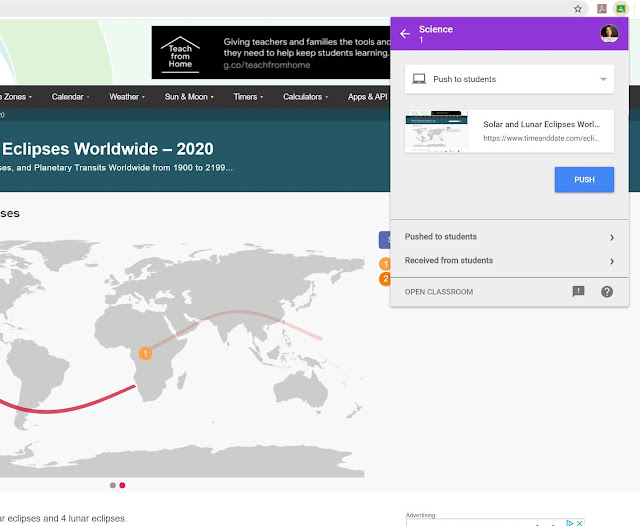Click the blue PUSH button
This screenshot has width=640, height=526.
pos(584,180)
